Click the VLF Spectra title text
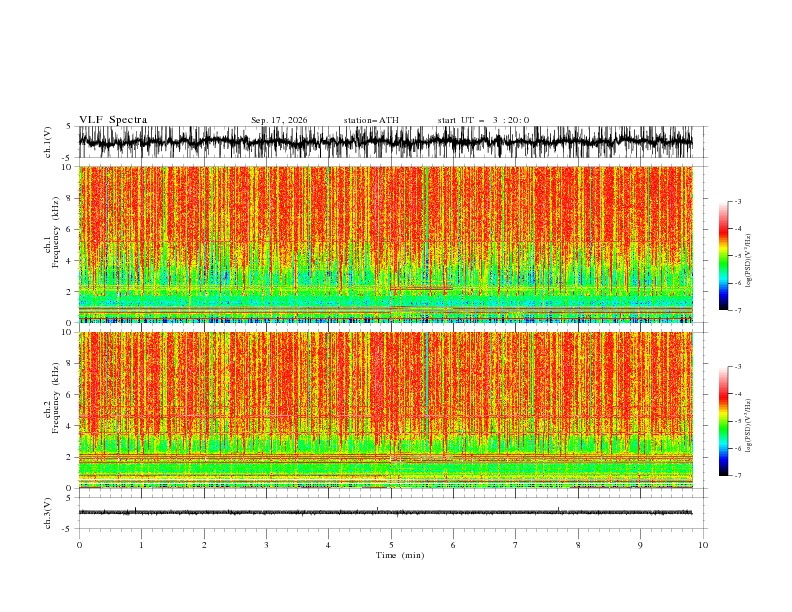 coord(113,120)
